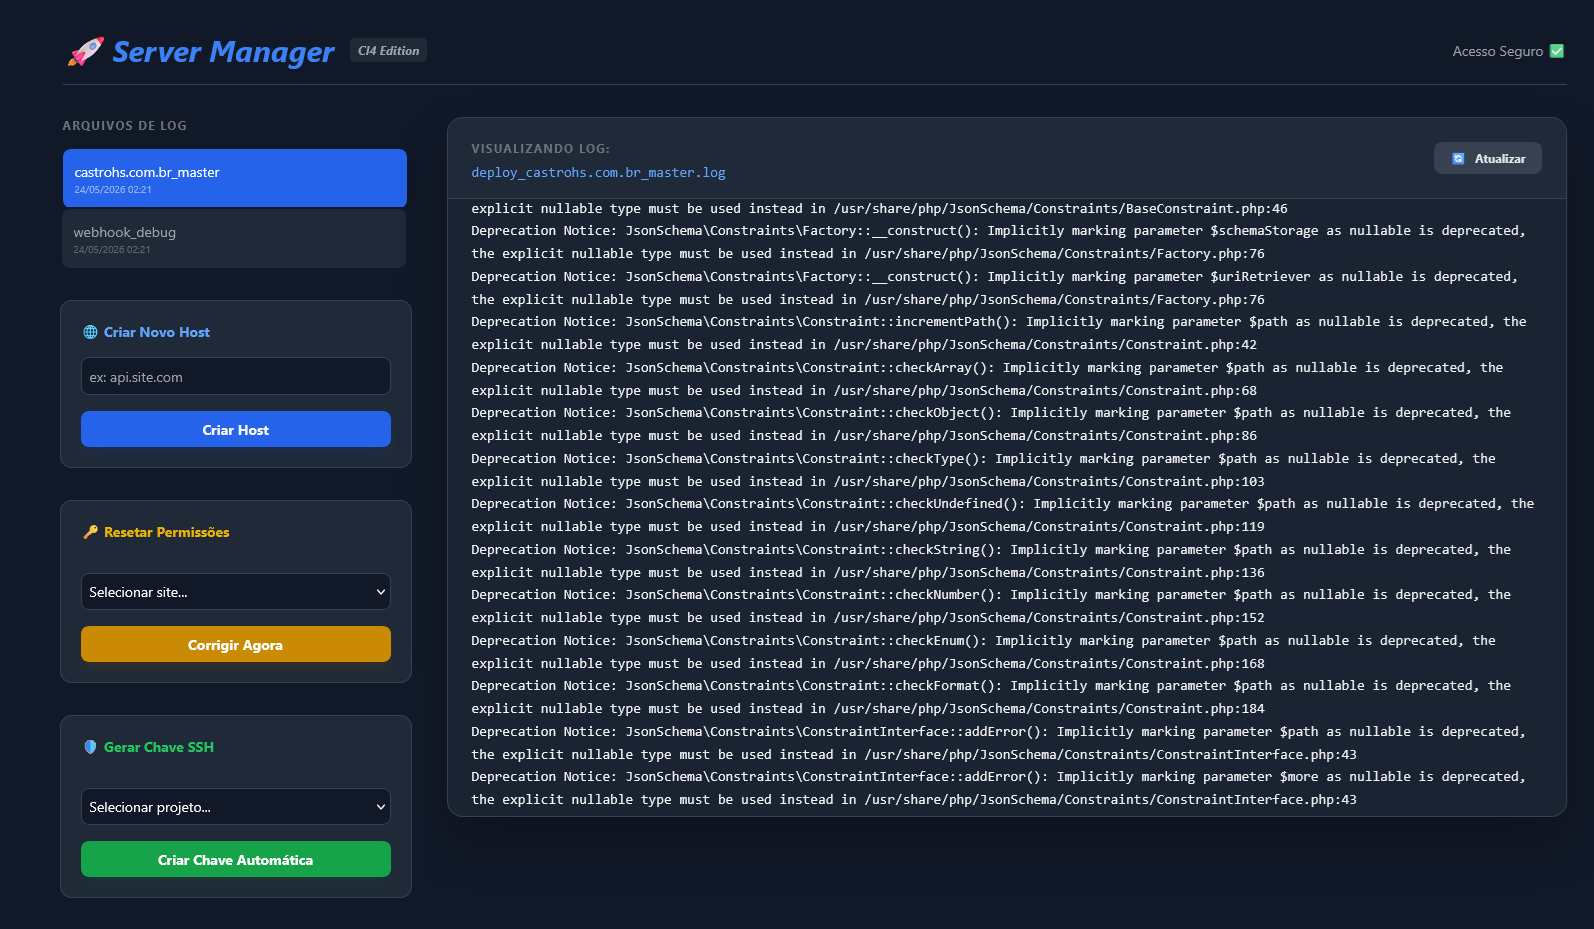
Task: Click log line ending Constraint.php:152
Action: (868, 618)
